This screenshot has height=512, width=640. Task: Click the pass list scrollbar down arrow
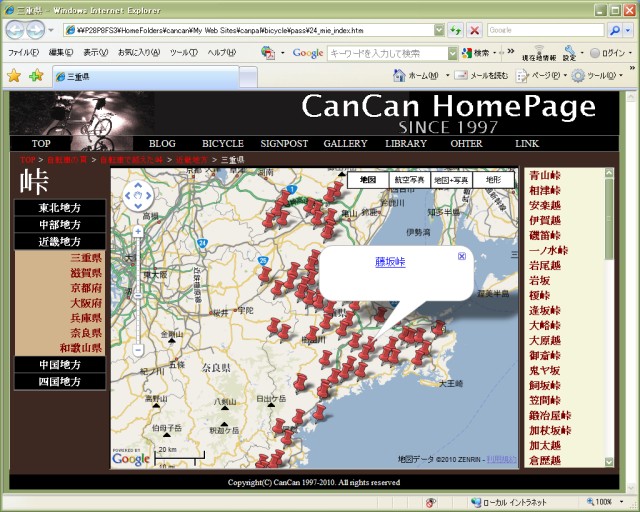609,462
